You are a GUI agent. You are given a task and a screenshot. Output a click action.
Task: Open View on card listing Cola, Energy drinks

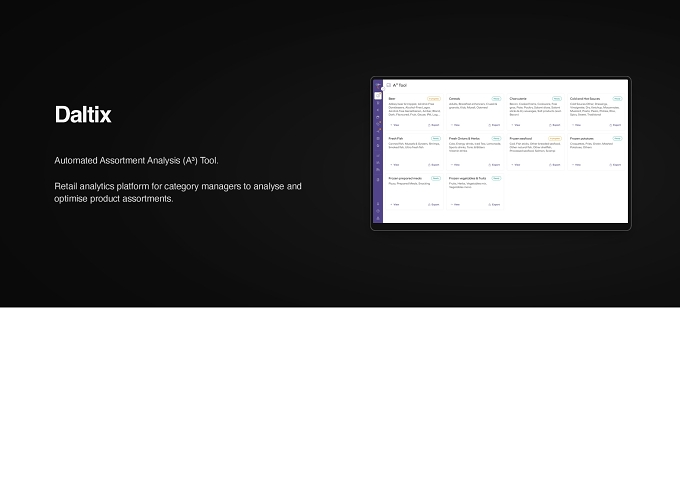(x=455, y=165)
